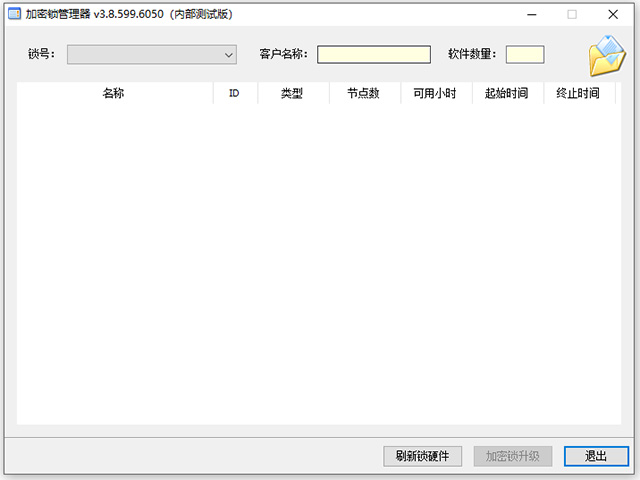Click the 终止时间 column header
The height and width of the screenshot is (480, 640).
579,93
